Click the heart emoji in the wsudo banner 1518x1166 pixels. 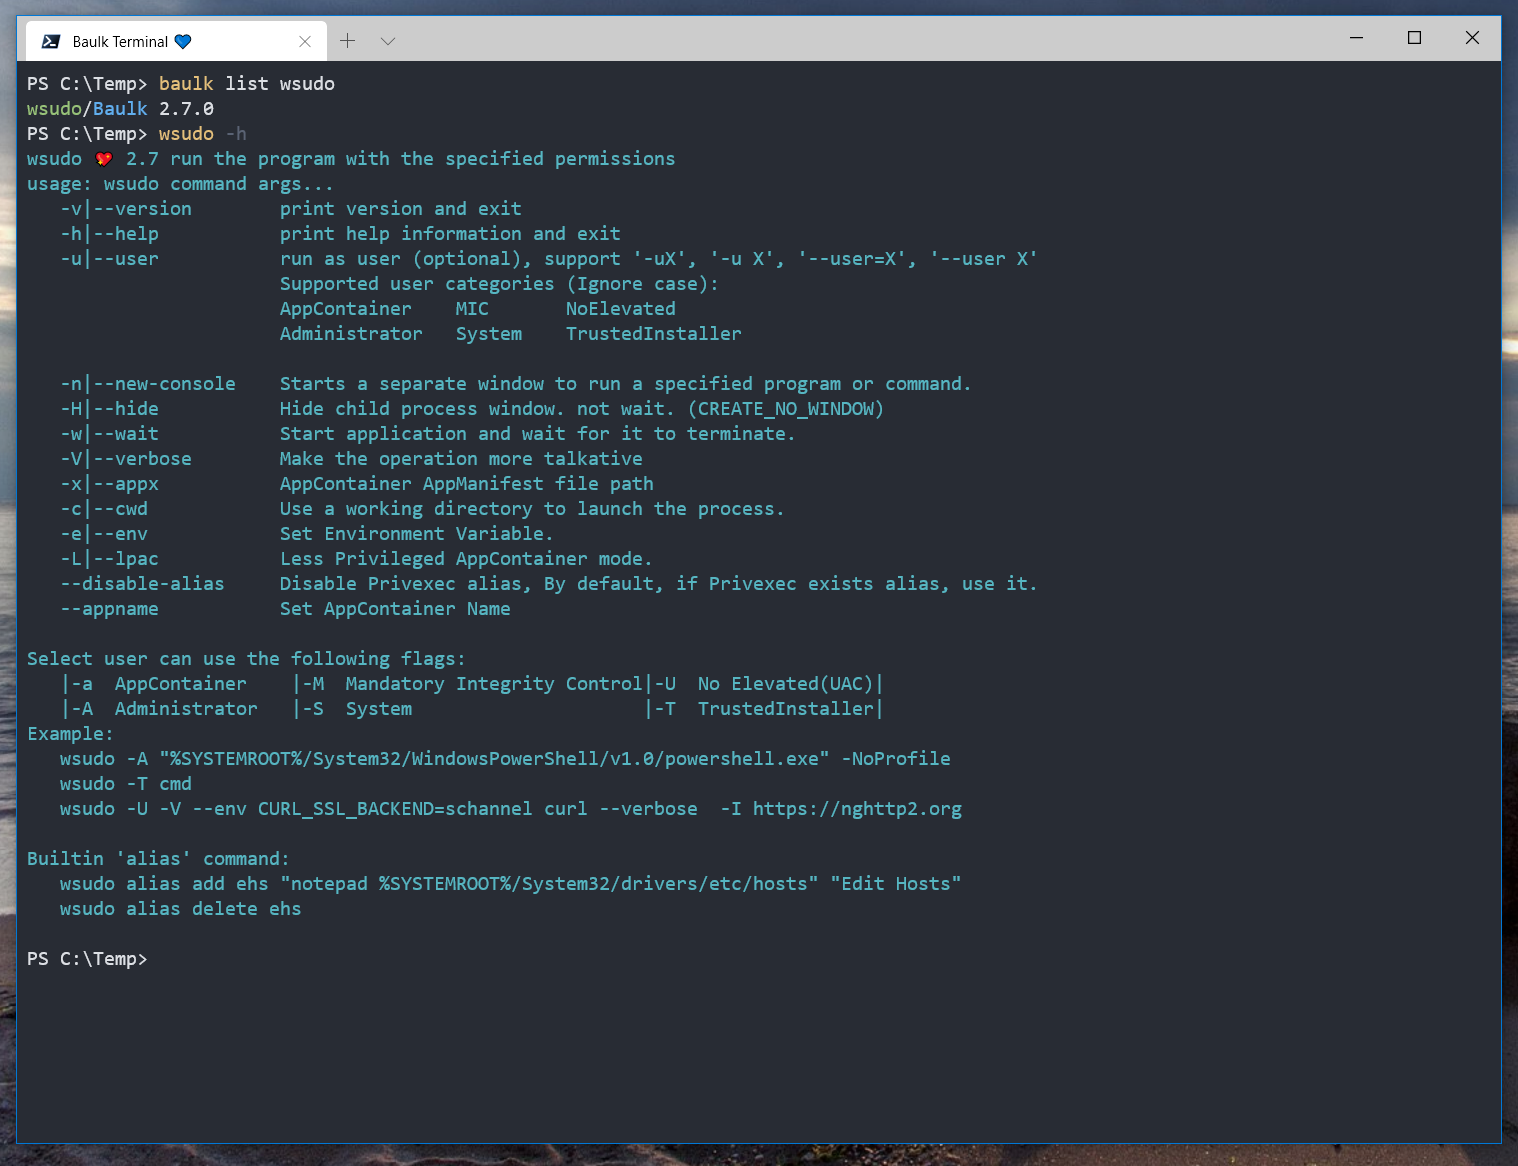click(x=104, y=159)
